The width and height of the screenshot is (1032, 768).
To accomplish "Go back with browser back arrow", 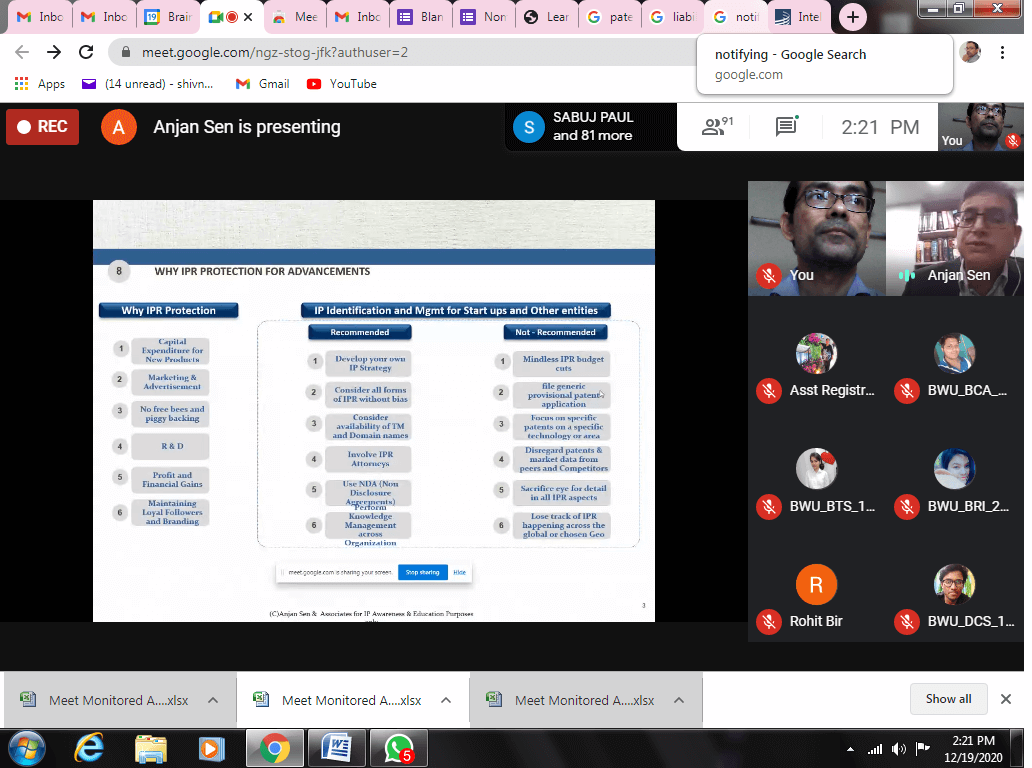I will pyautogui.click(x=22, y=52).
